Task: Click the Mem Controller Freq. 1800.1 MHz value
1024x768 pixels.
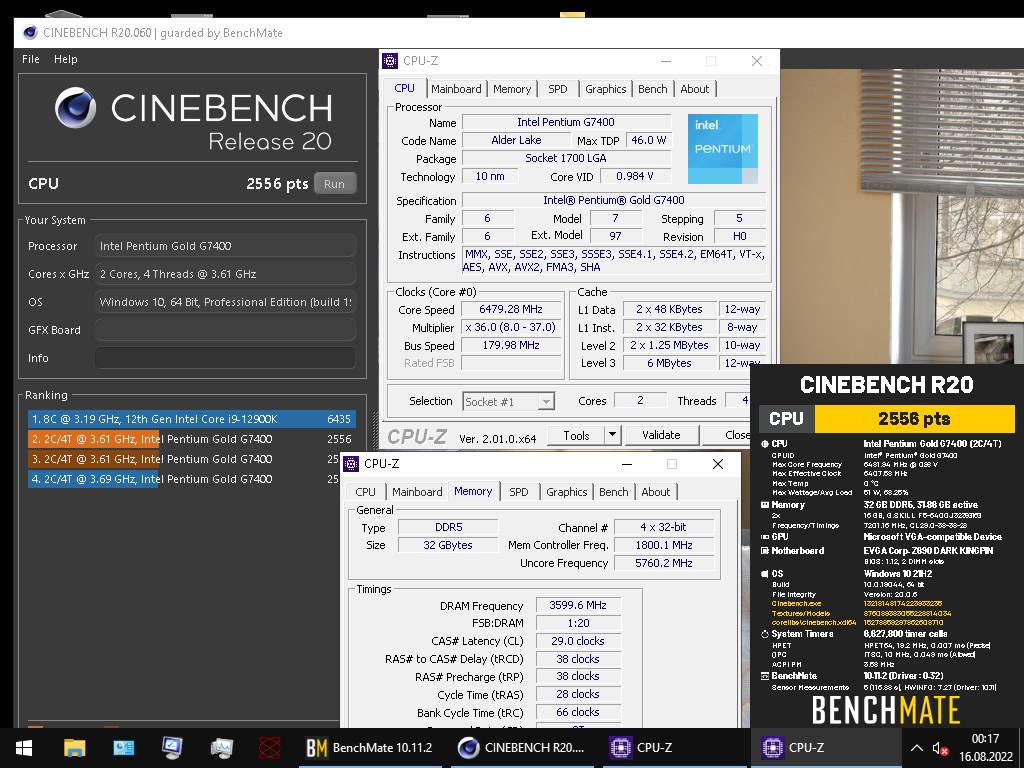Action: (664, 545)
